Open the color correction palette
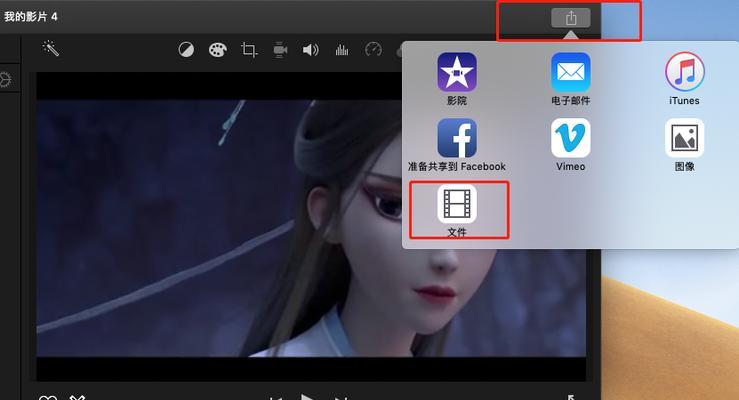739x400 pixels. click(x=218, y=49)
